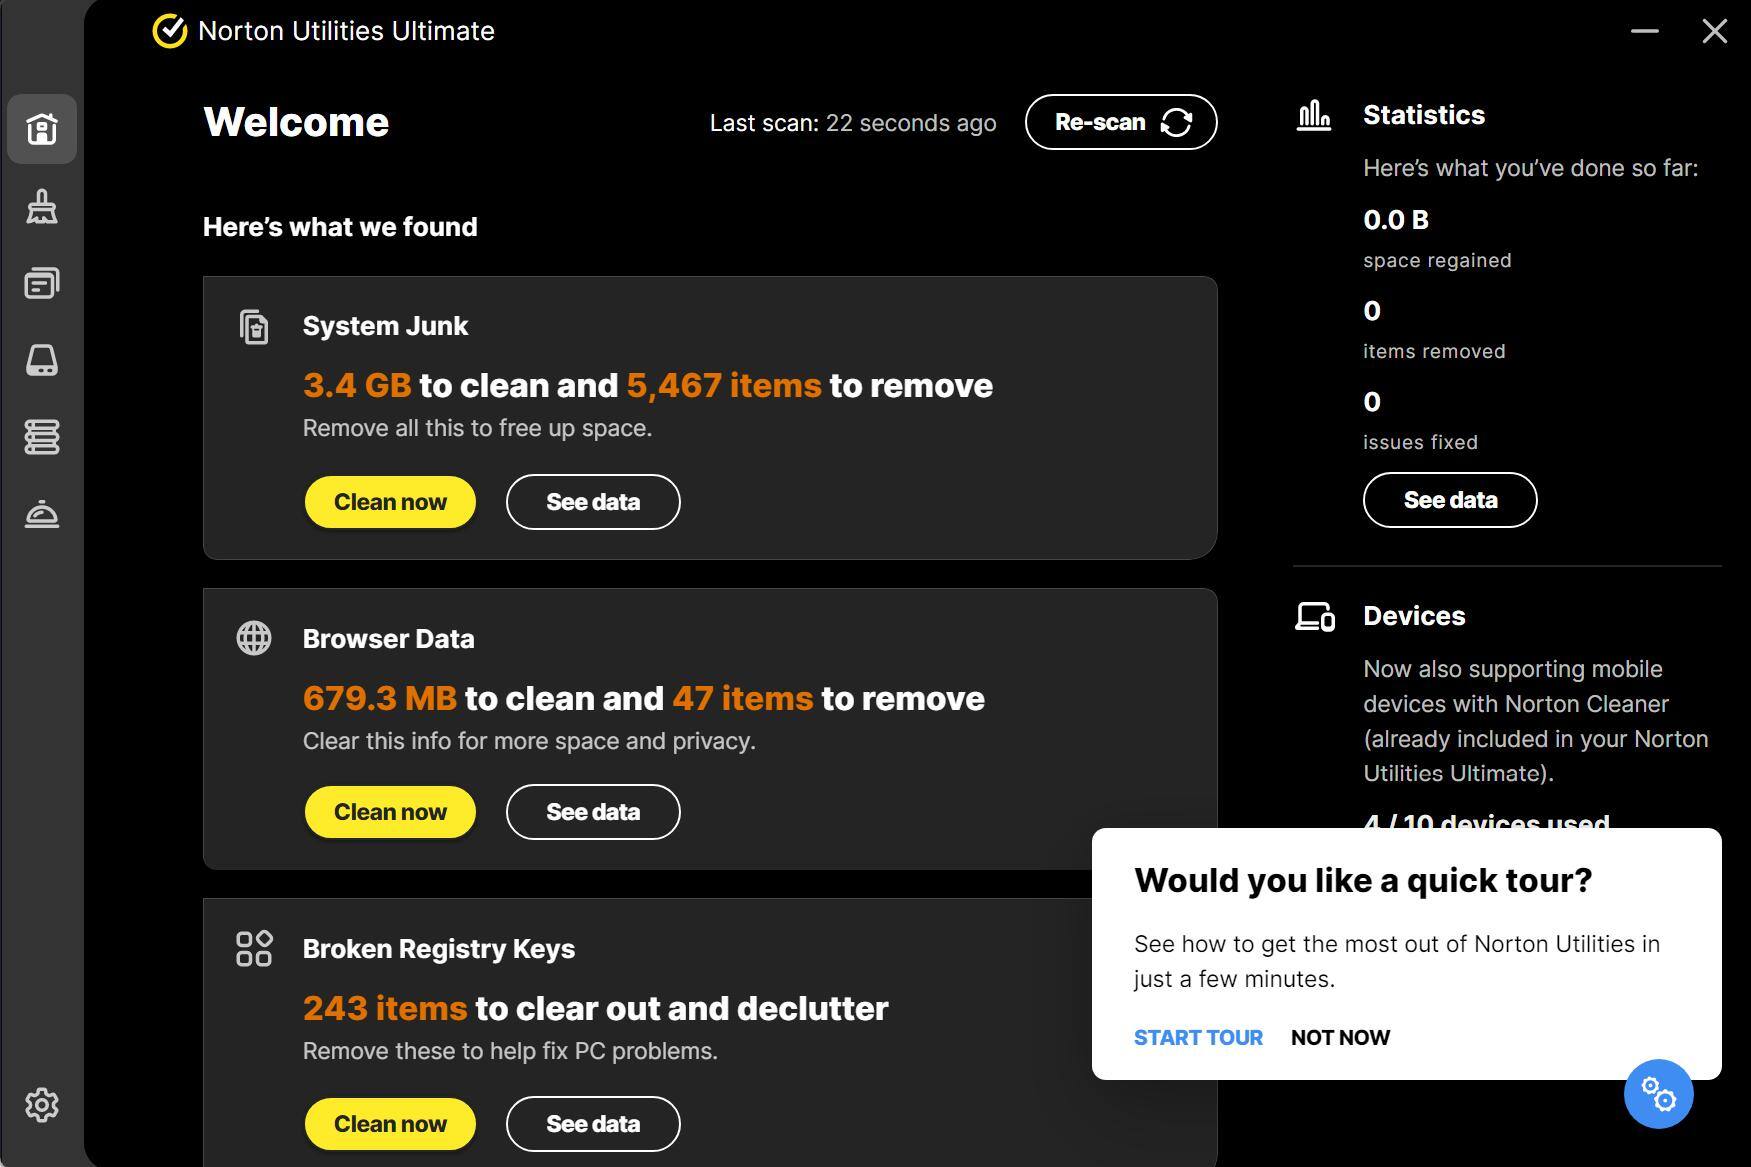Click the blue floating gears button

tap(1658, 1094)
